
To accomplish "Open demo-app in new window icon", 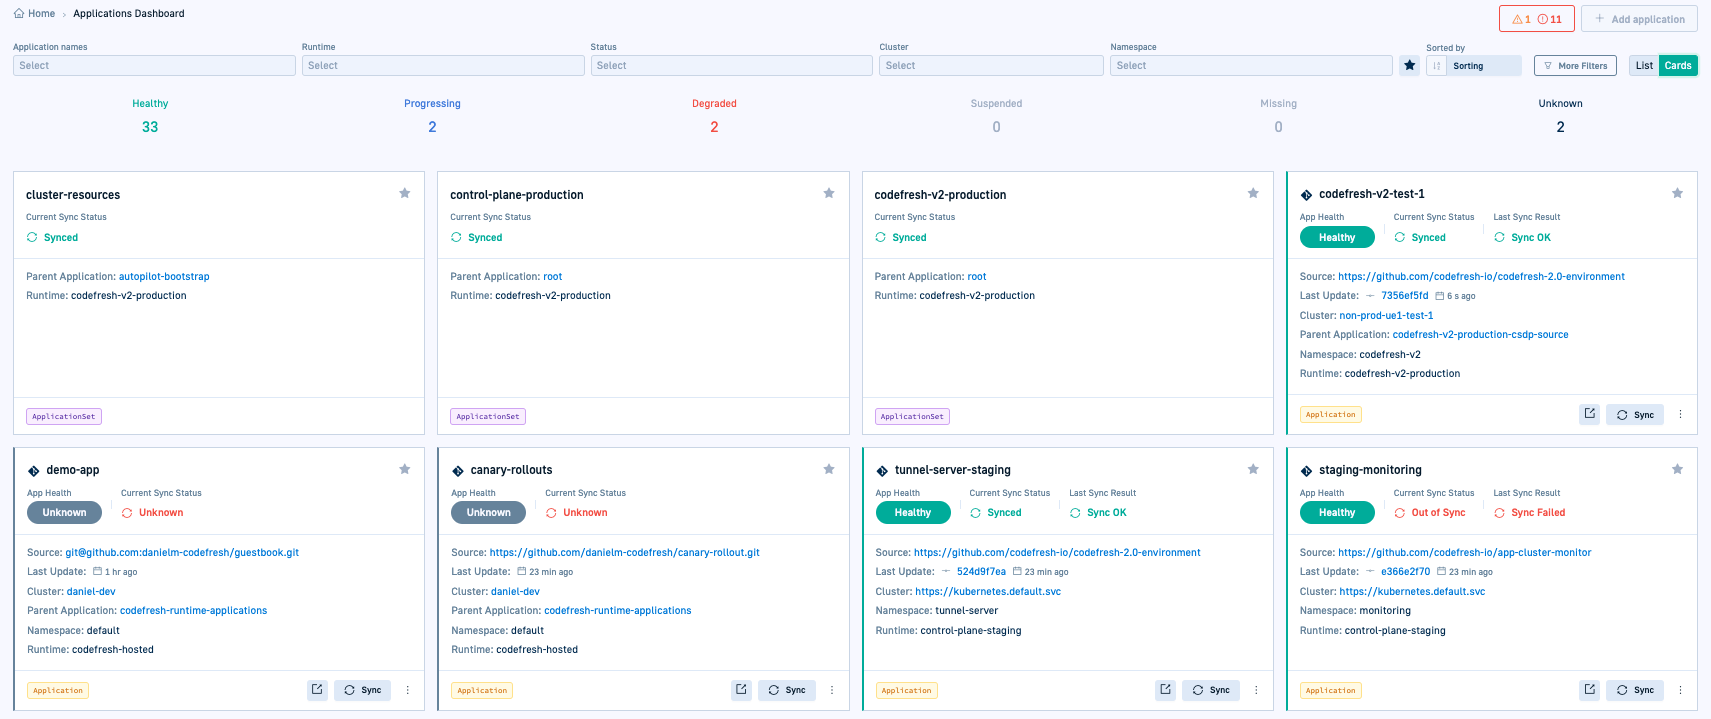I will 317,690.
